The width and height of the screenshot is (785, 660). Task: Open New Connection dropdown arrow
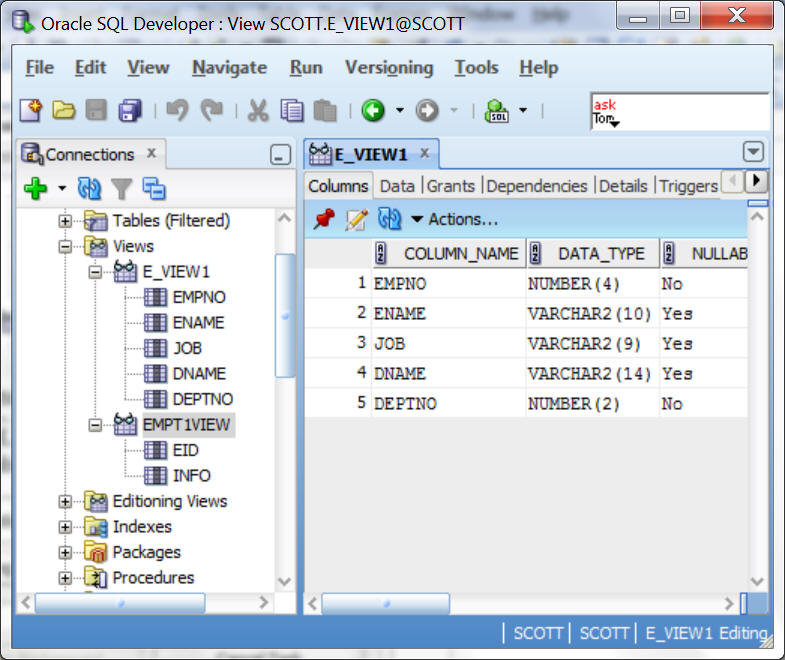point(62,188)
